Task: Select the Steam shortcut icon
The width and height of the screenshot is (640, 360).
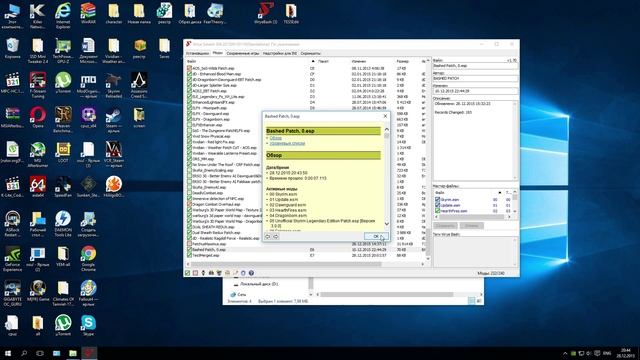Action: coord(113,120)
